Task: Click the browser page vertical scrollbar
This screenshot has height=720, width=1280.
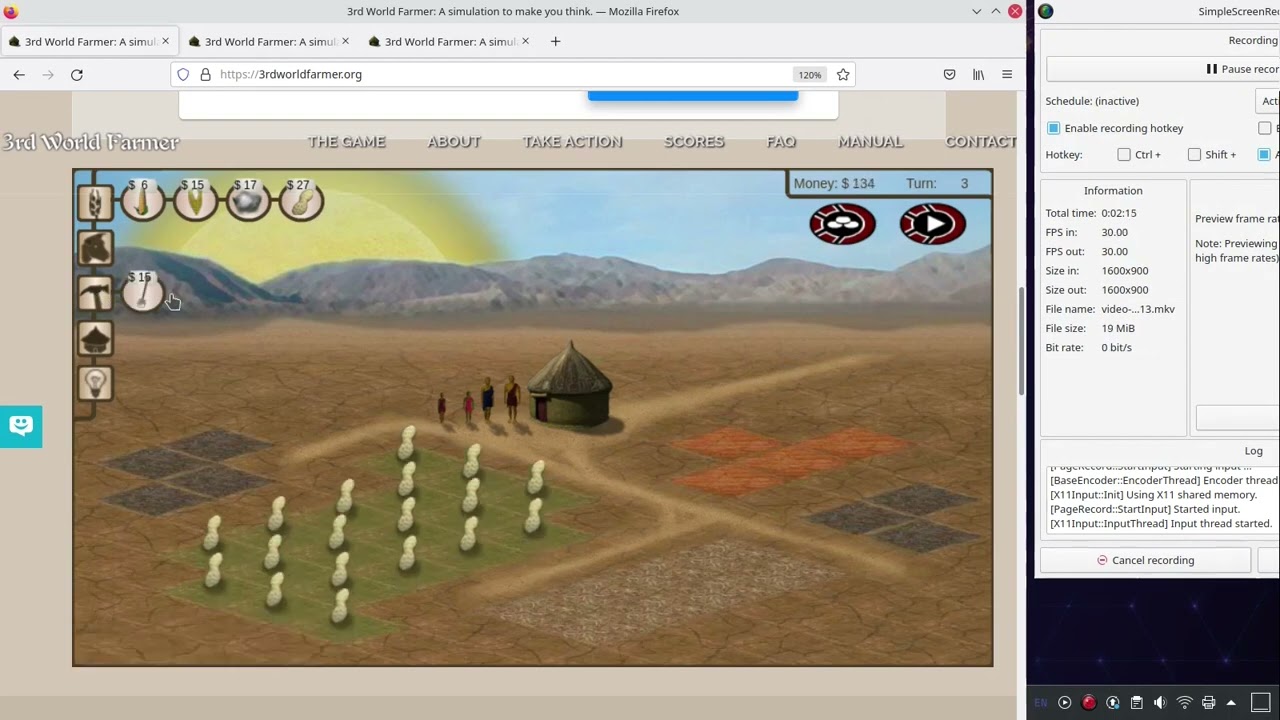Action: 1021,340
